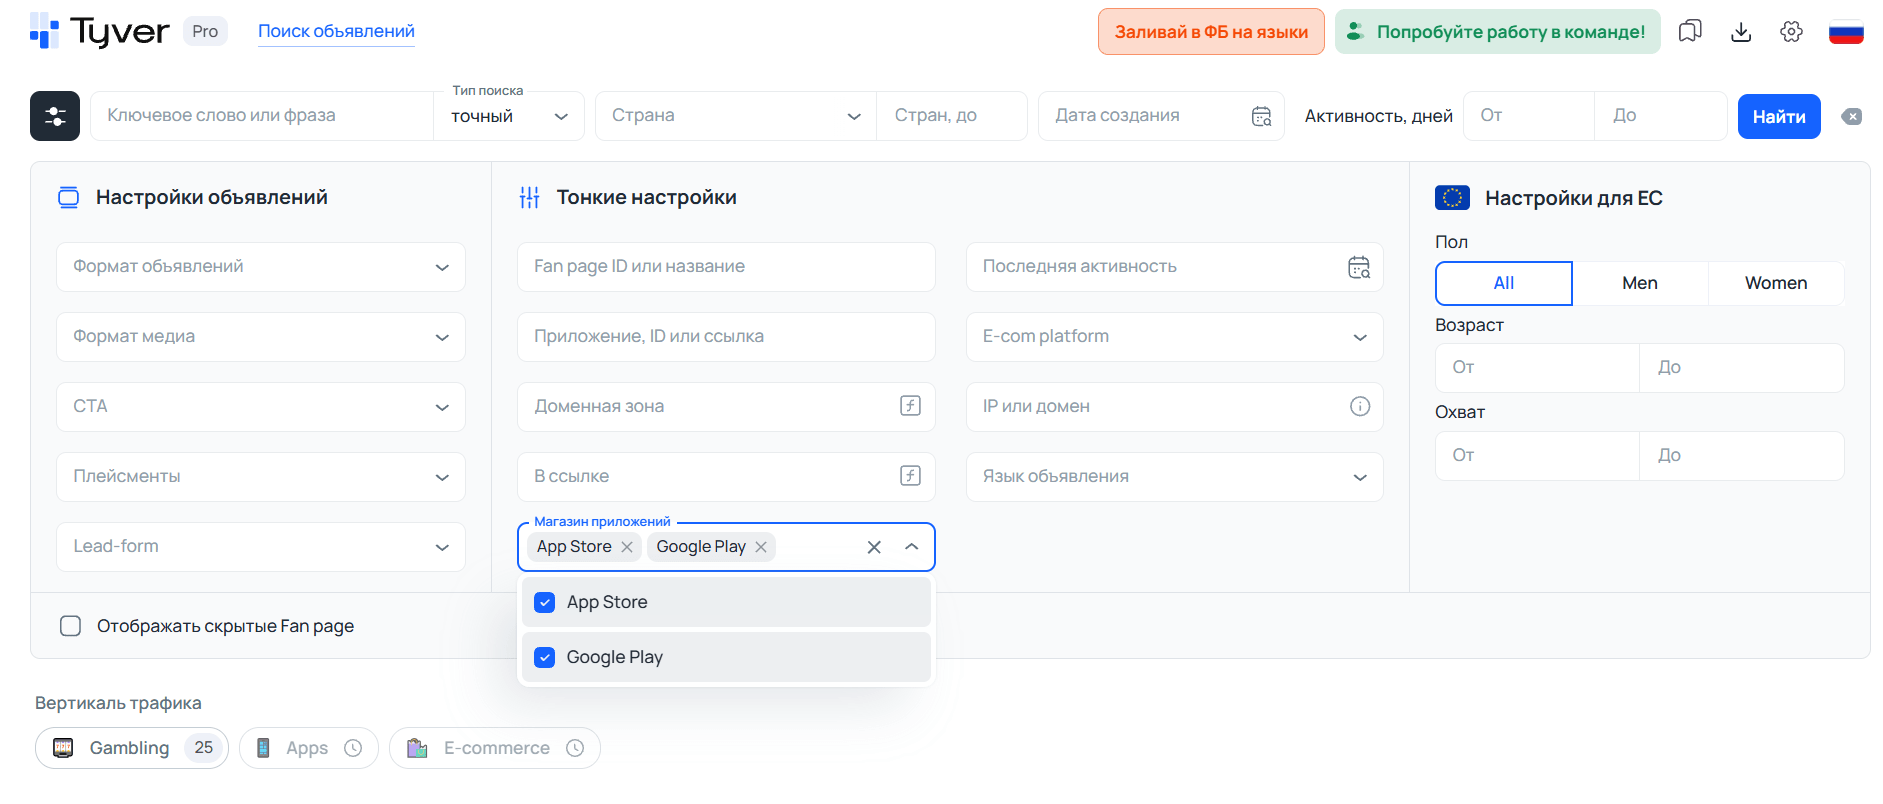Toggle the filter settings icon button

(x=55, y=116)
